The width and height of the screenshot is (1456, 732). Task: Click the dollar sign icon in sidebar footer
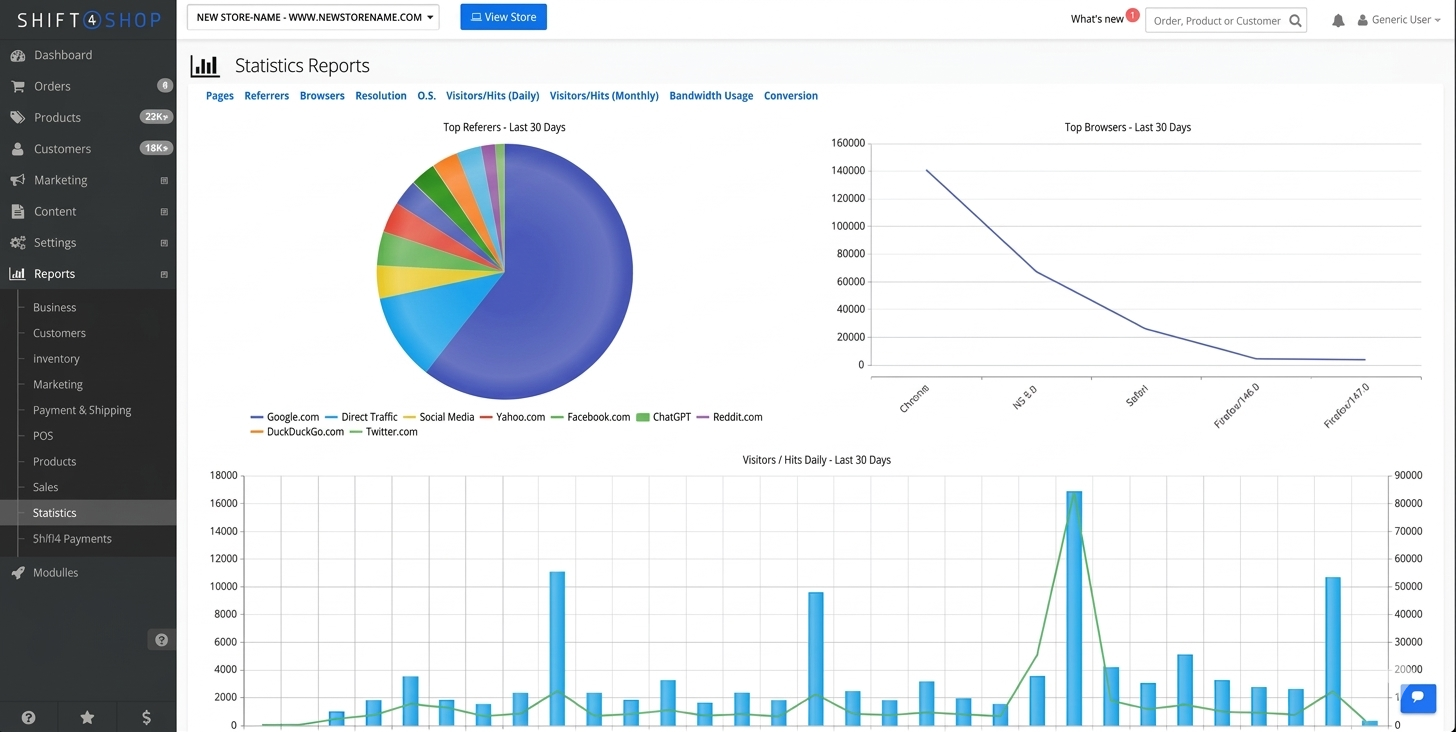pyautogui.click(x=145, y=717)
